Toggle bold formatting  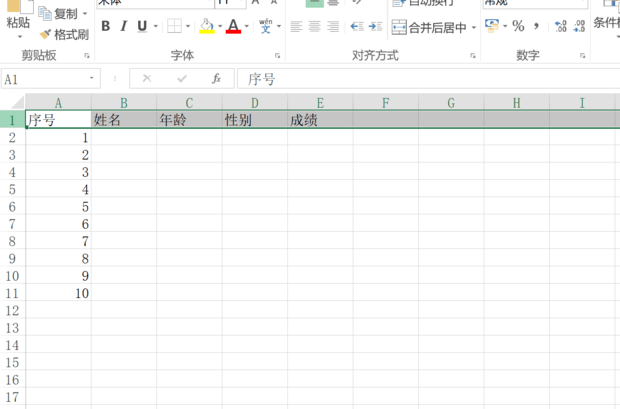point(106,26)
